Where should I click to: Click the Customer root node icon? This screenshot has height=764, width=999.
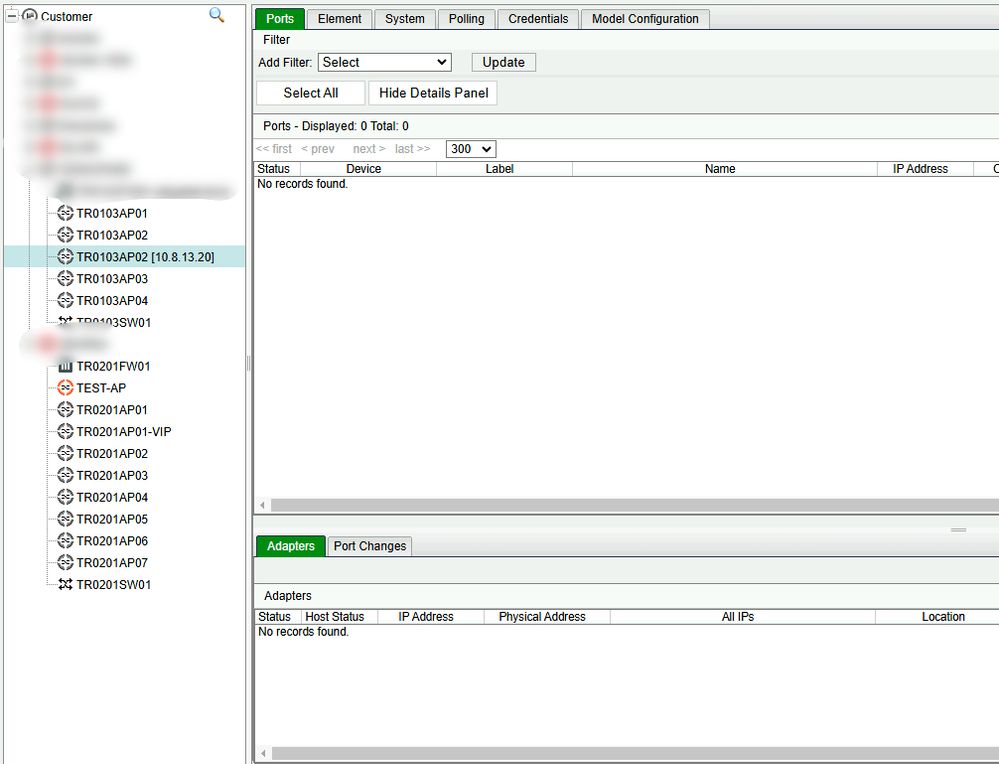click(30, 16)
